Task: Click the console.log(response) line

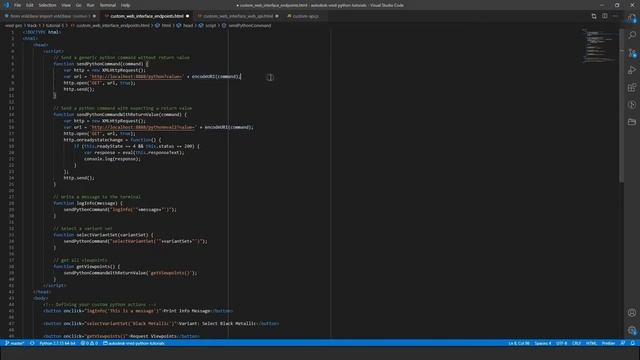Action: pos(112,159)
